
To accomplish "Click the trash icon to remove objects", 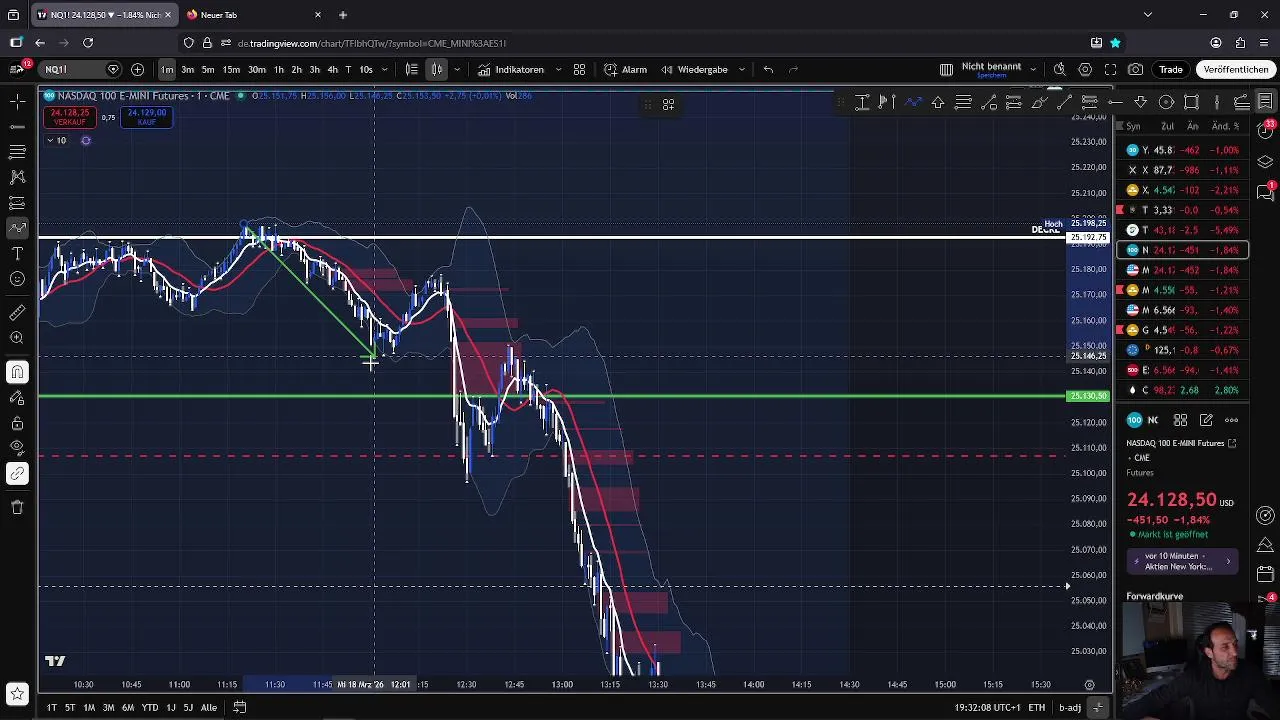I will click(x=17, y=507).
